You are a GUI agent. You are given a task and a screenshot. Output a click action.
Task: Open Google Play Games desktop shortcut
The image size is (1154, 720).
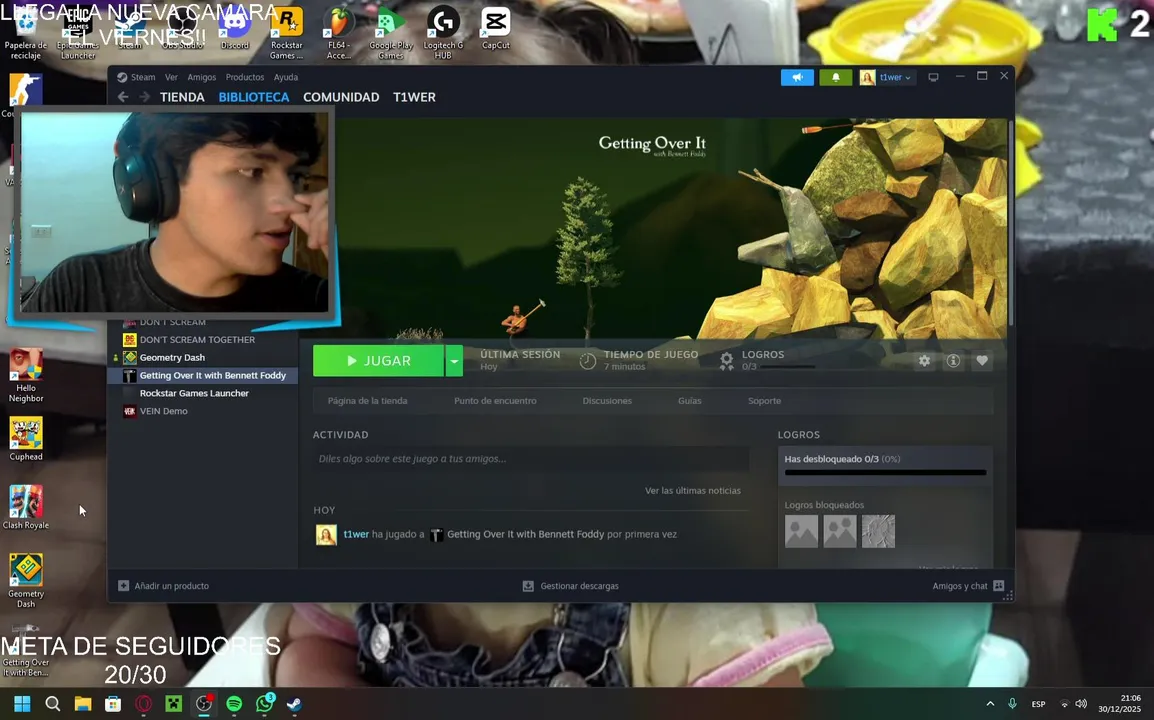391,33
